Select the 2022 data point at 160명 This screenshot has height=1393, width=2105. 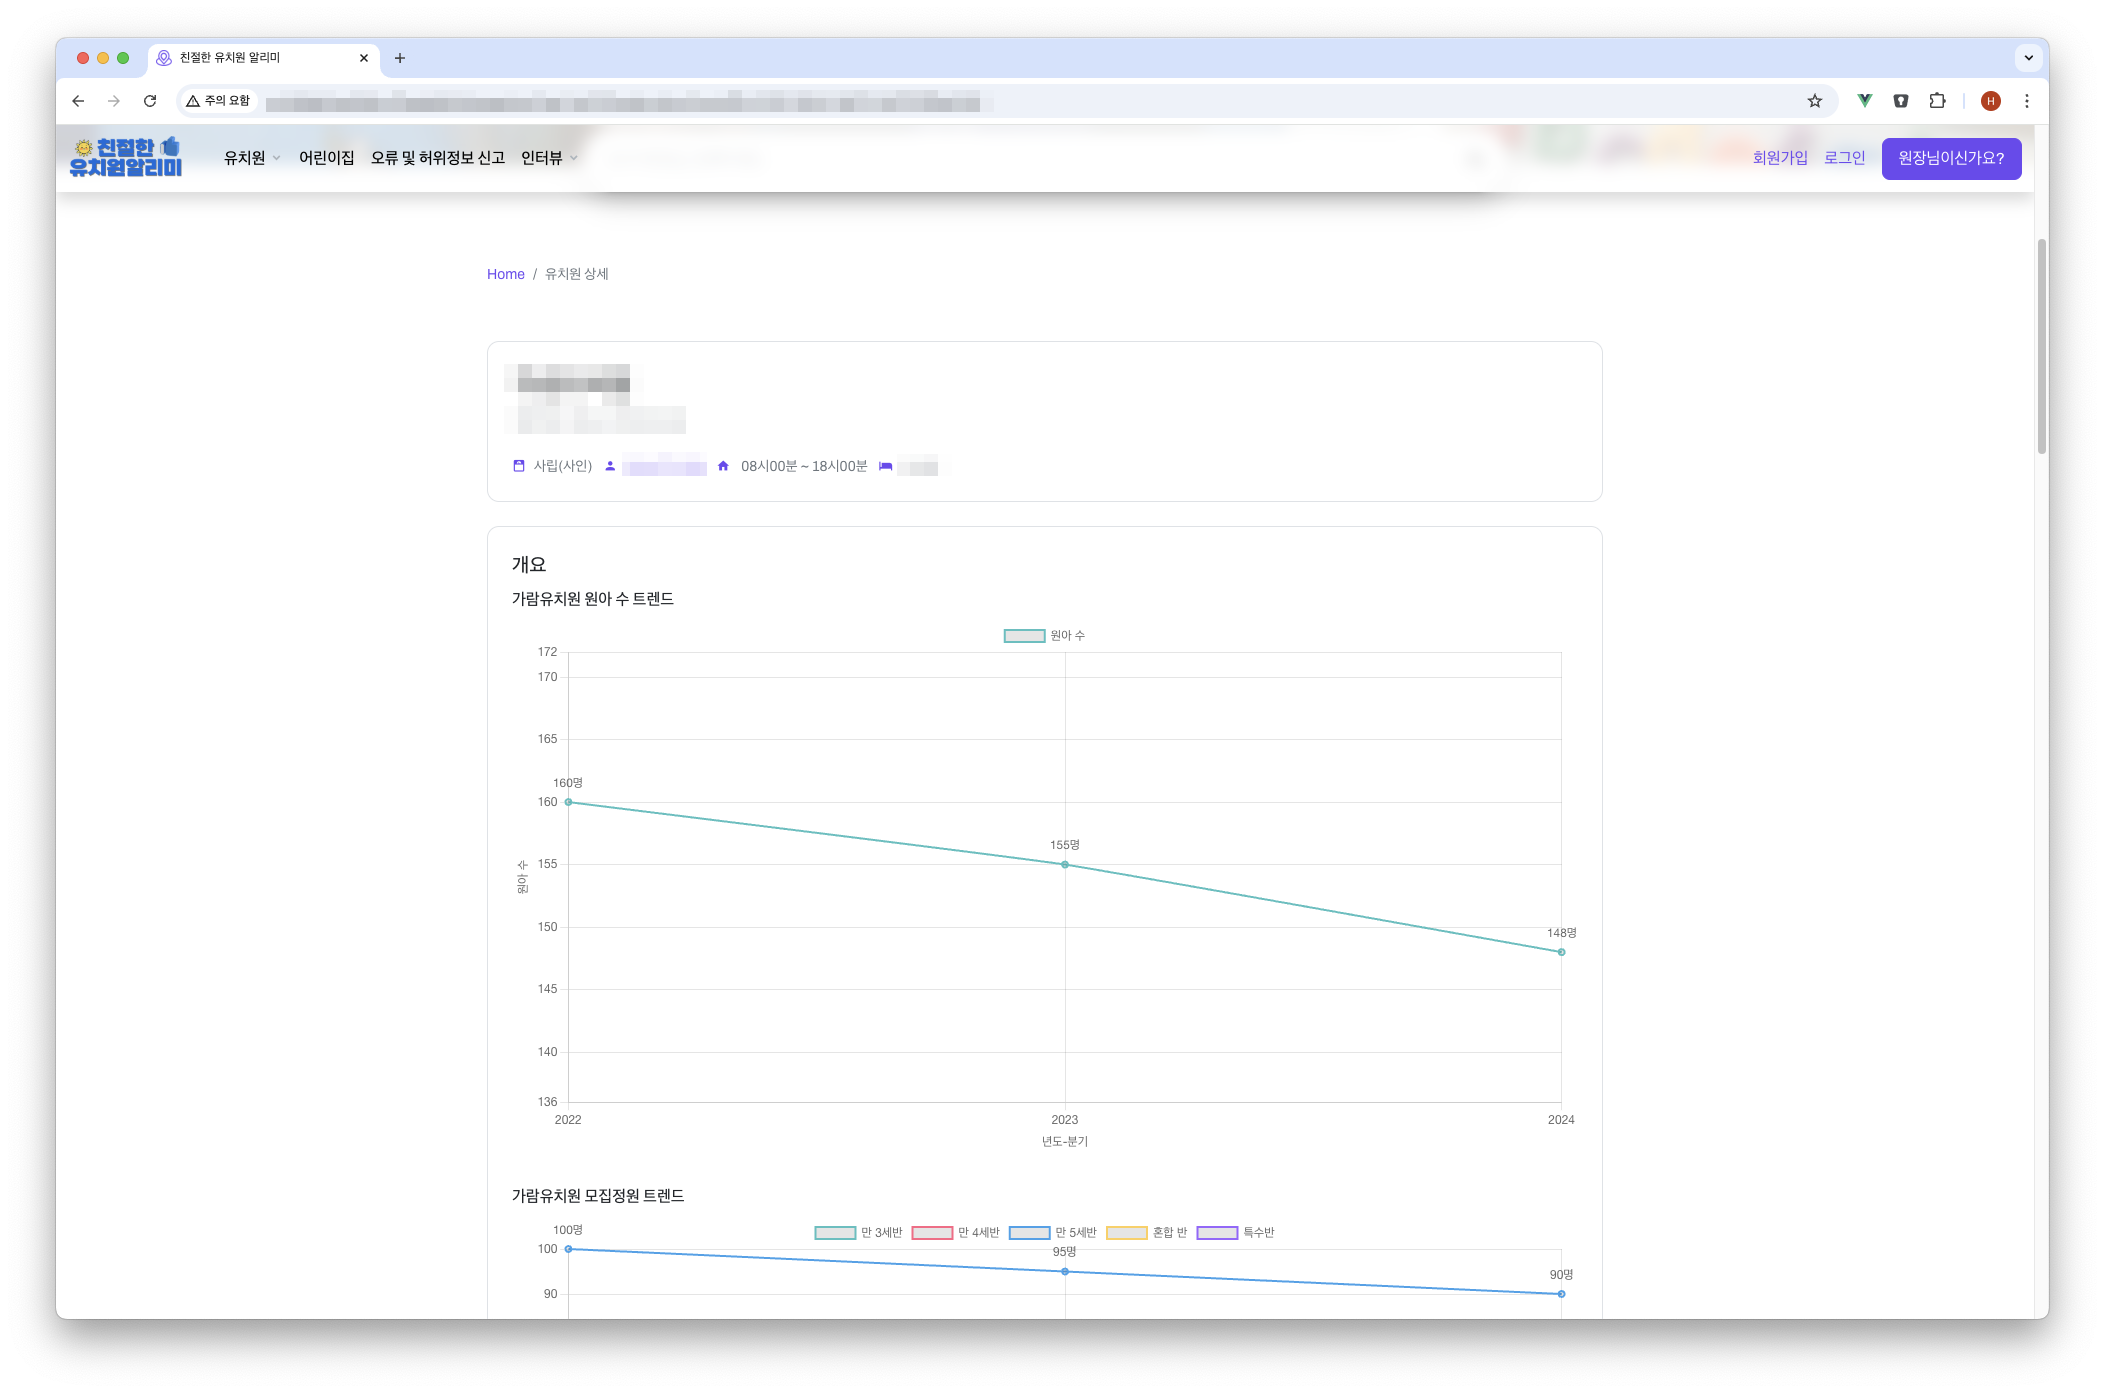coord(568,802)
